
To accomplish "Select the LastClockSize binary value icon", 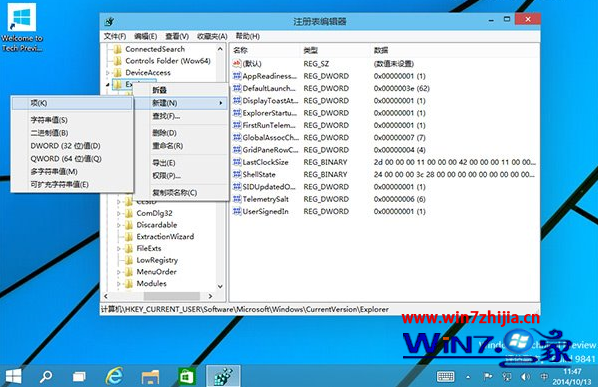I will tap(237, 162).
